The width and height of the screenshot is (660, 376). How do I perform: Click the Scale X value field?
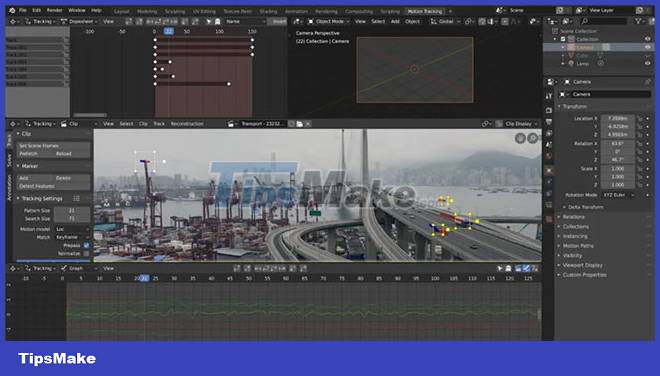pos(617,168)
